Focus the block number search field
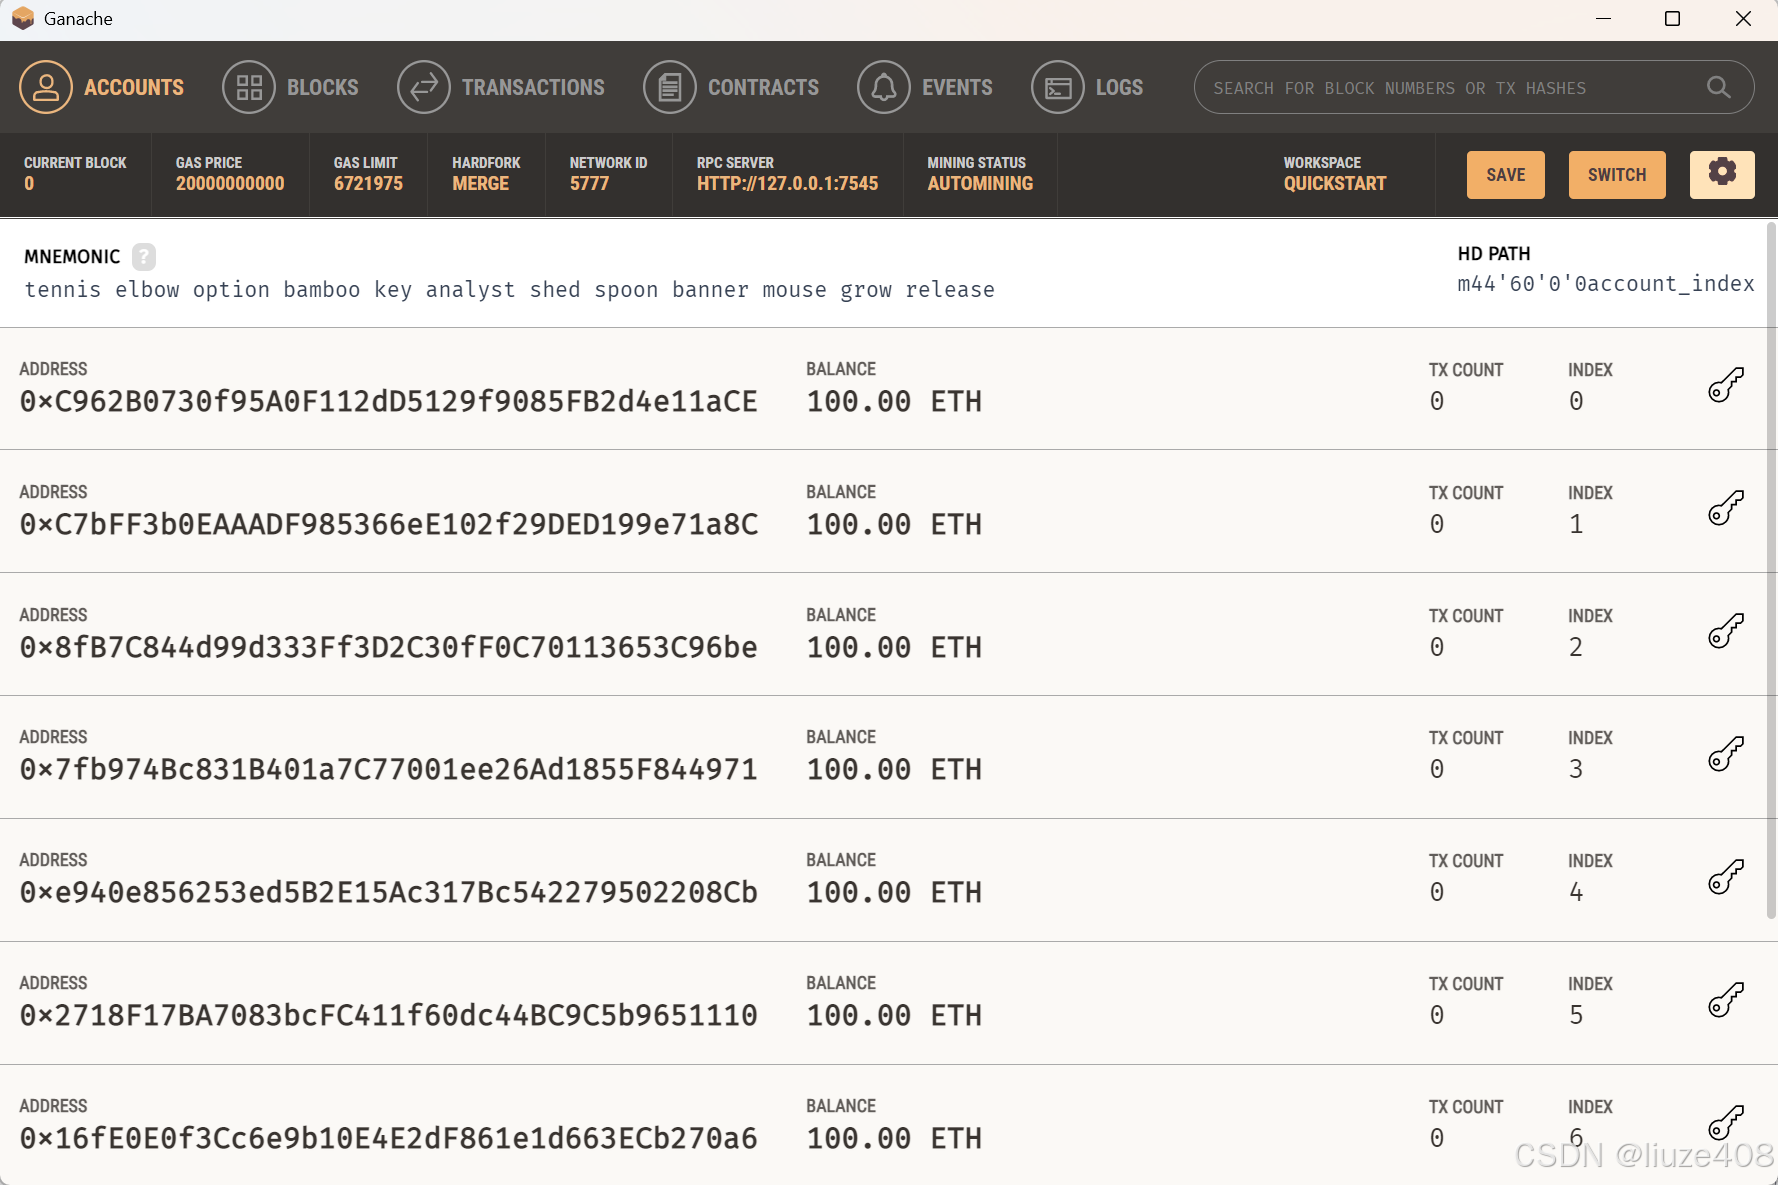Image resolution: width=1778 pixels, height=1185 pixels. click(1450, 88)
